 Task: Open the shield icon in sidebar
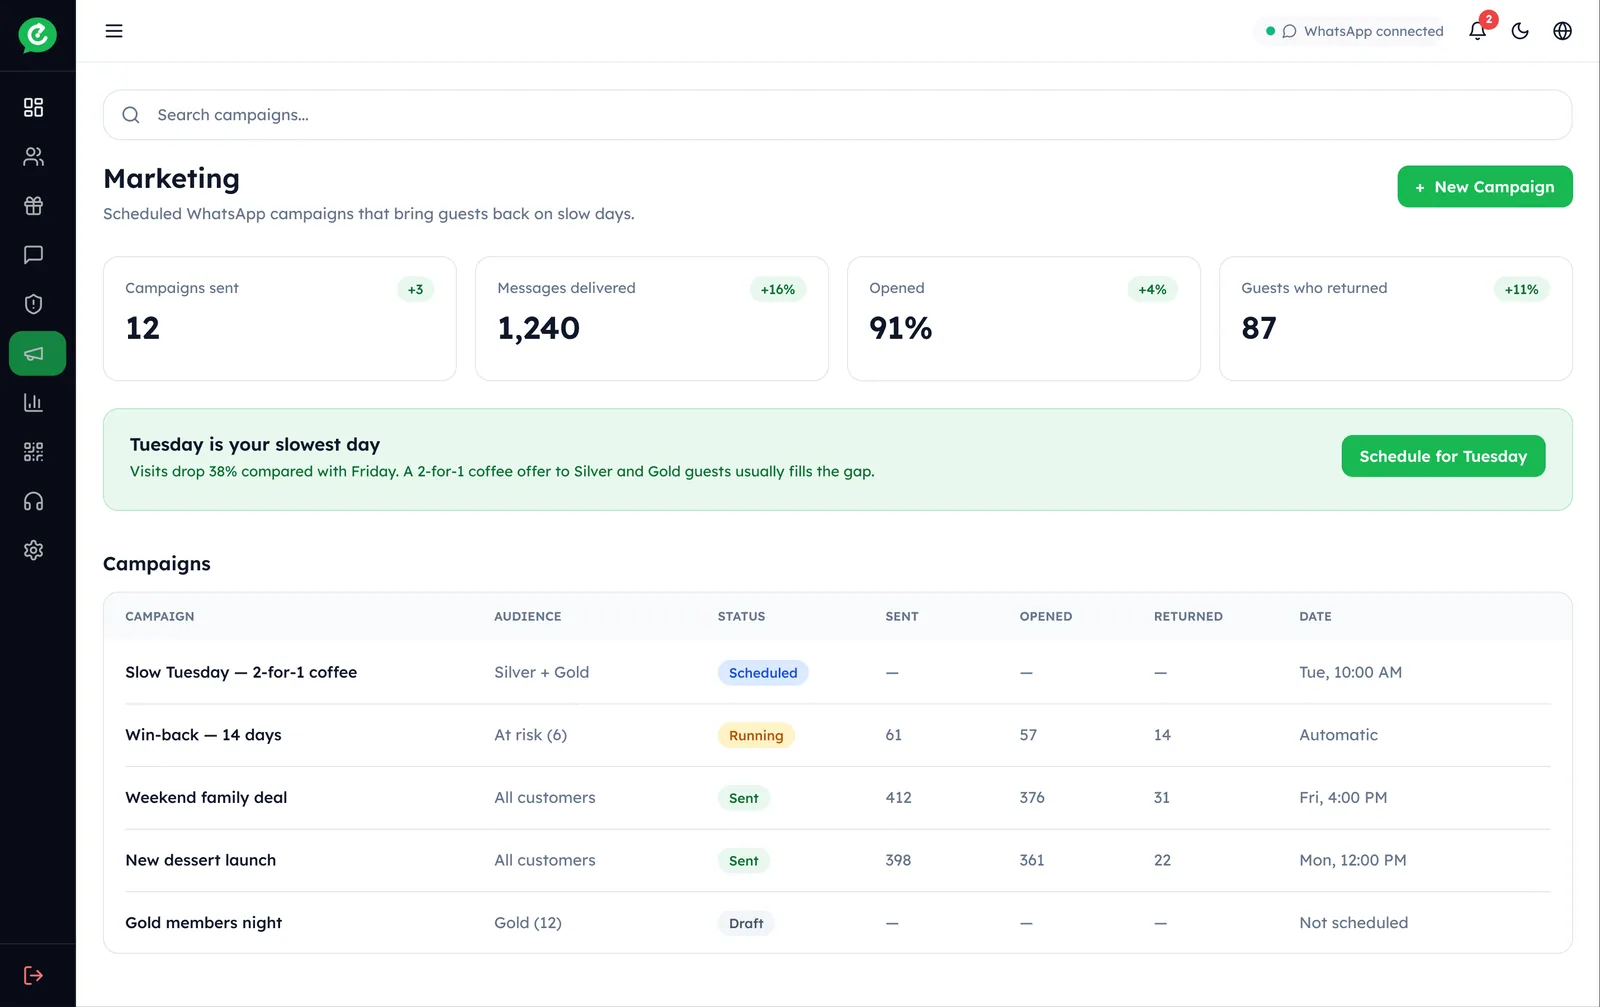click(34, 304)
